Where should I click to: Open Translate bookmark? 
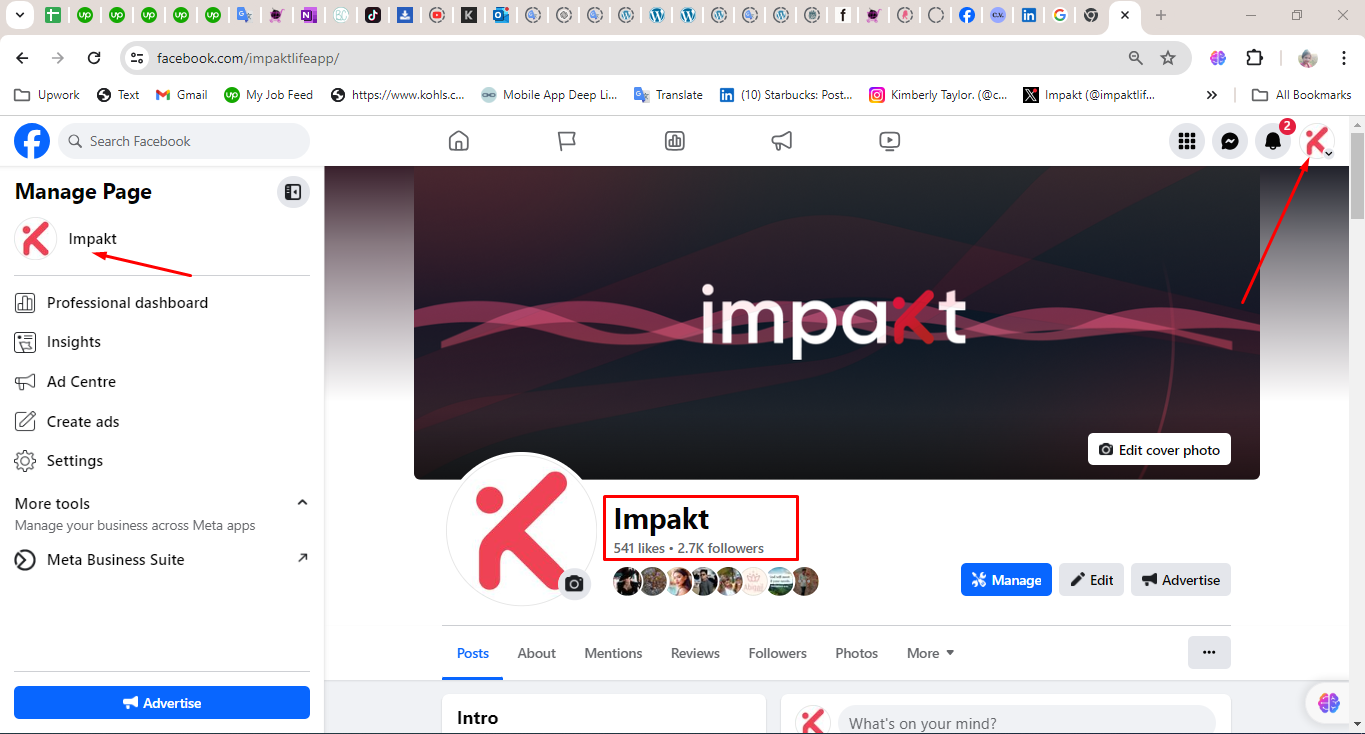[668, 95]
